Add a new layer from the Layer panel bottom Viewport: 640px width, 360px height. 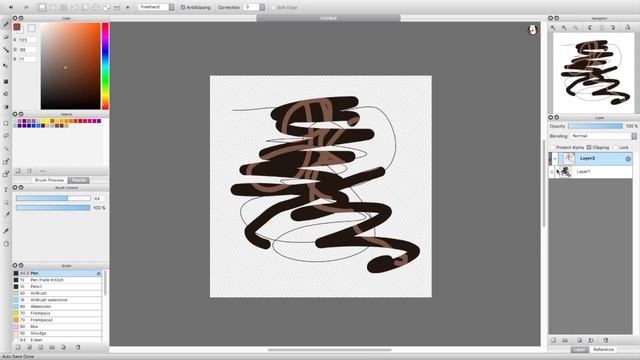[553, 340]
